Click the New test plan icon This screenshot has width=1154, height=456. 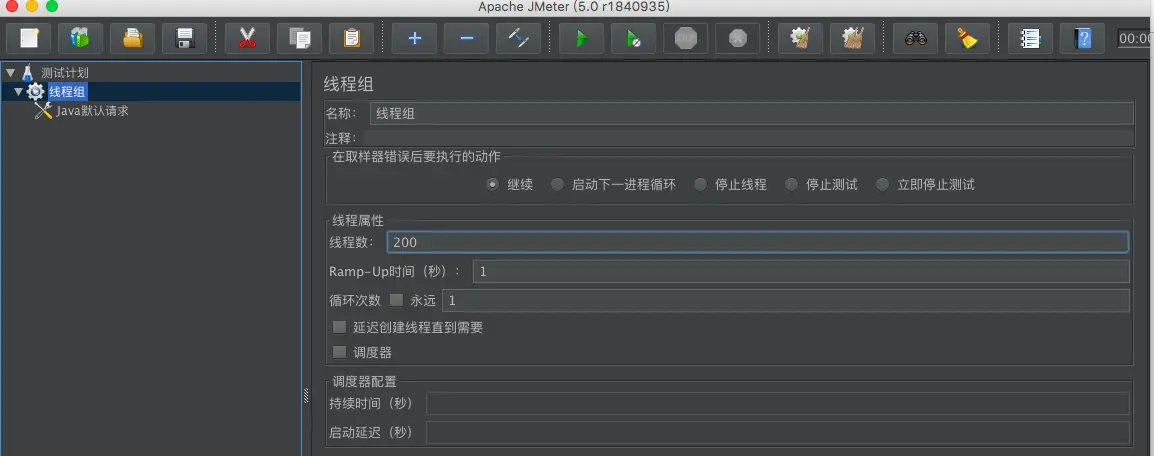pos(28,38)
